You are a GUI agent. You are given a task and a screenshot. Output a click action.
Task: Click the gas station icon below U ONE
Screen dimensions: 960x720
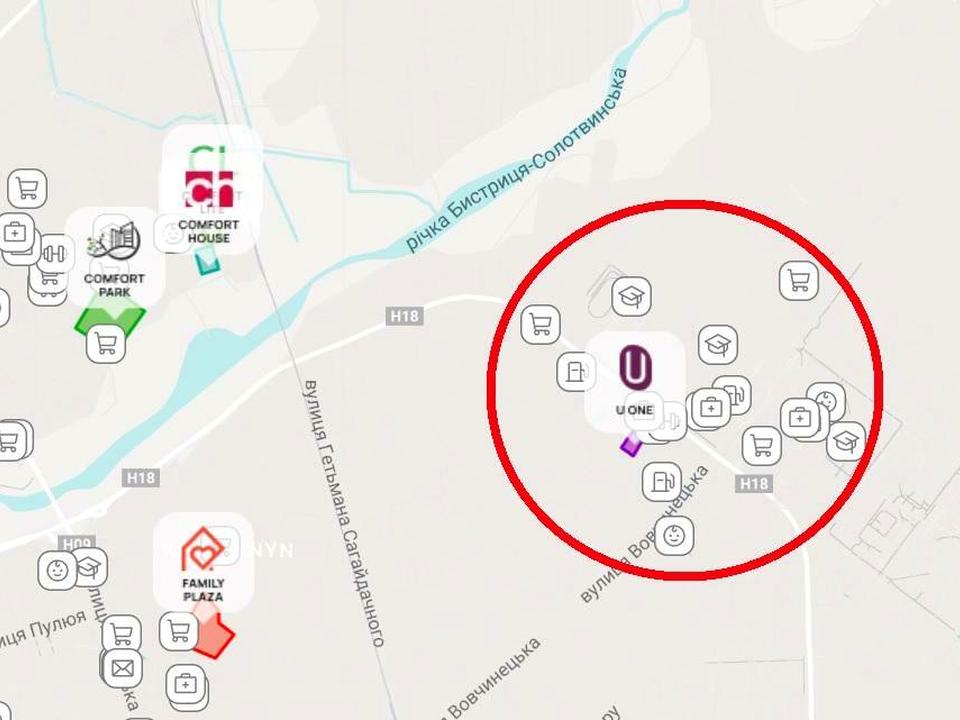coord(662,481)
